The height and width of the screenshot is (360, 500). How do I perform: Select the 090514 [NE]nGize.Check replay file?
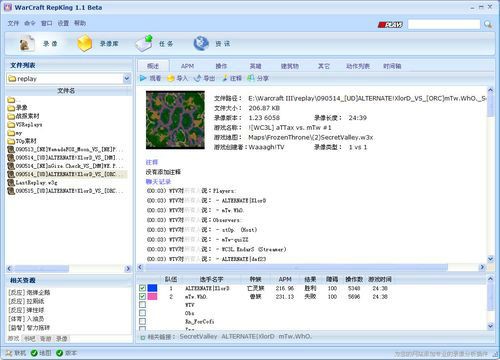click(65, 166)
